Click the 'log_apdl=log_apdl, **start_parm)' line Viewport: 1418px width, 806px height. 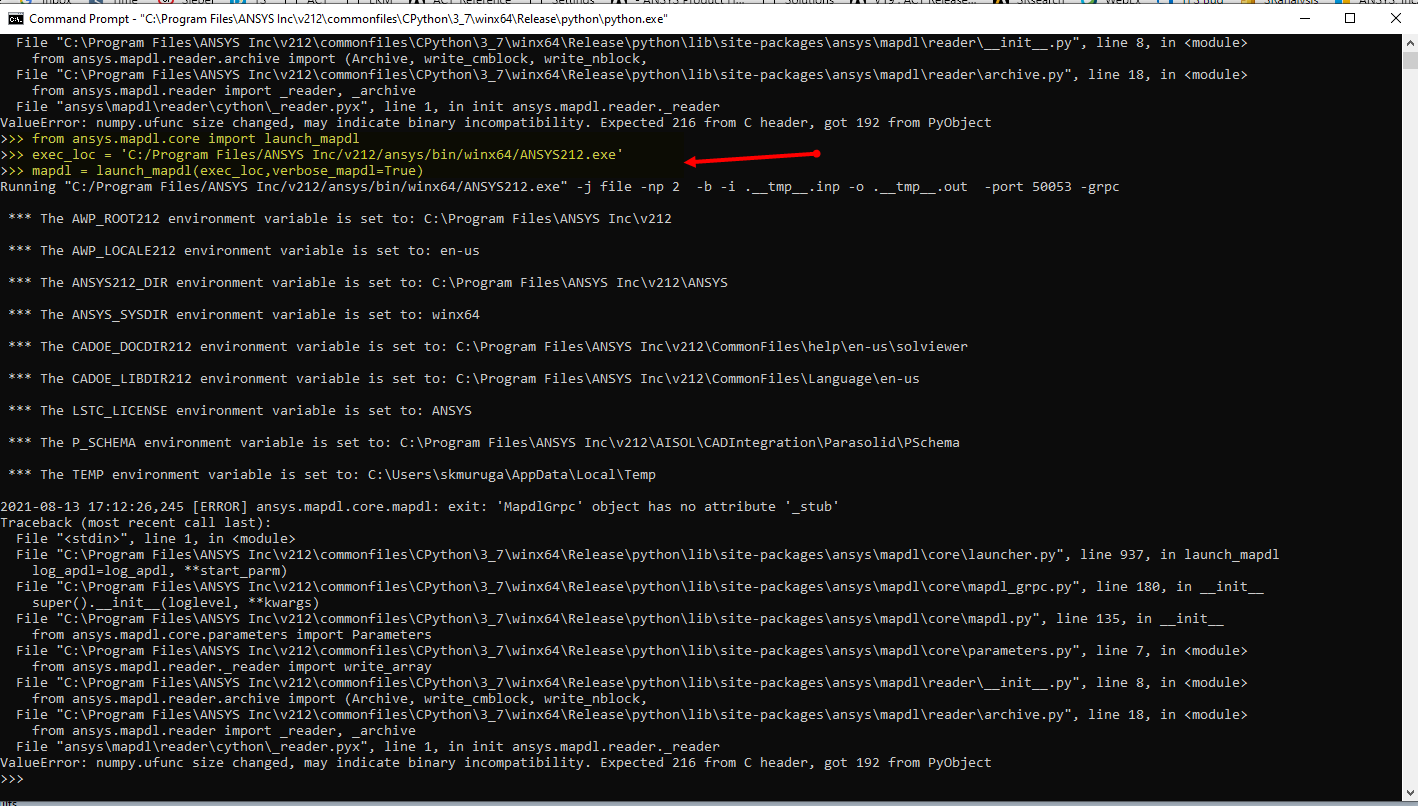[x=160, y=571]
